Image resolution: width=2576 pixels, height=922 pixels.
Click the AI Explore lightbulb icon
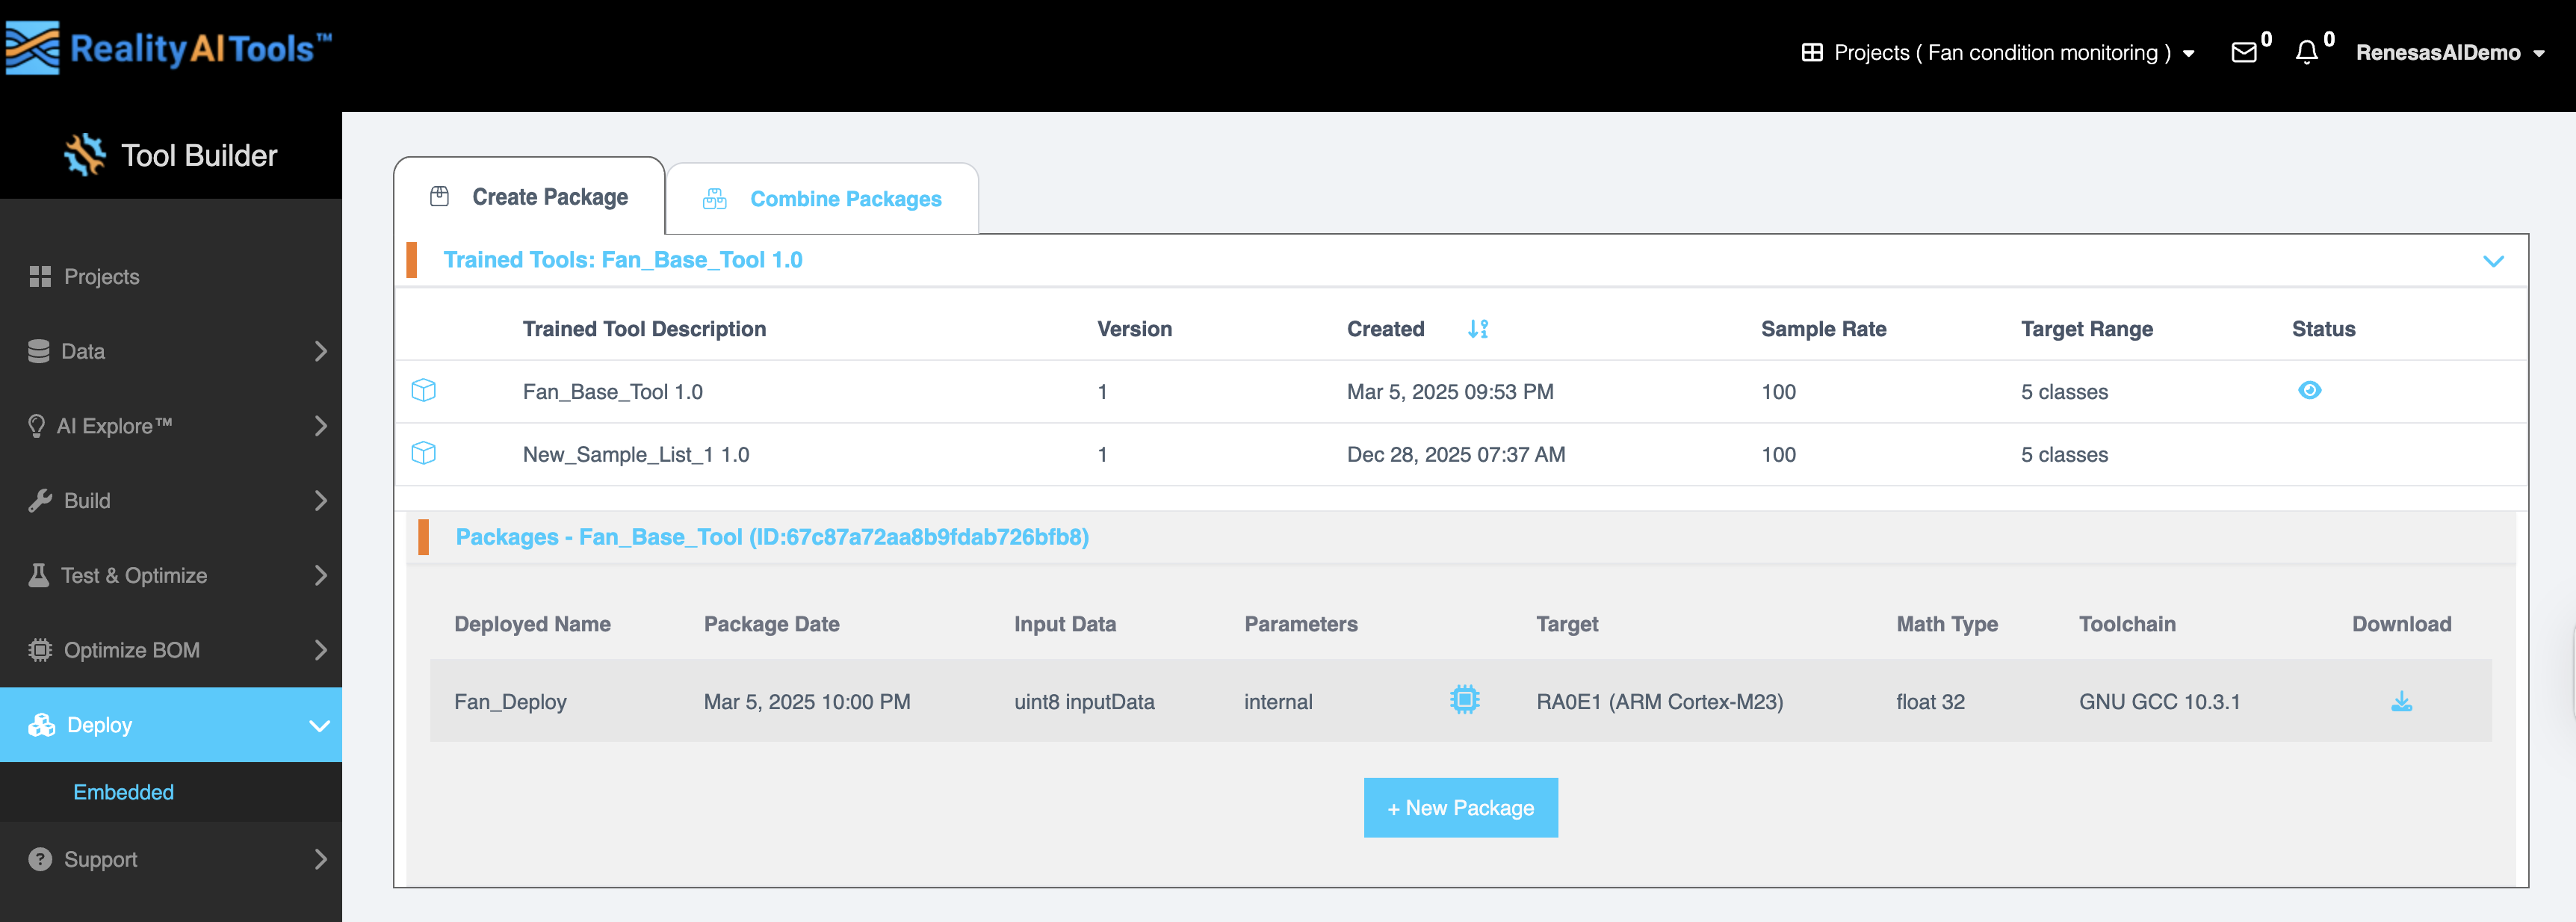point(39,425)
